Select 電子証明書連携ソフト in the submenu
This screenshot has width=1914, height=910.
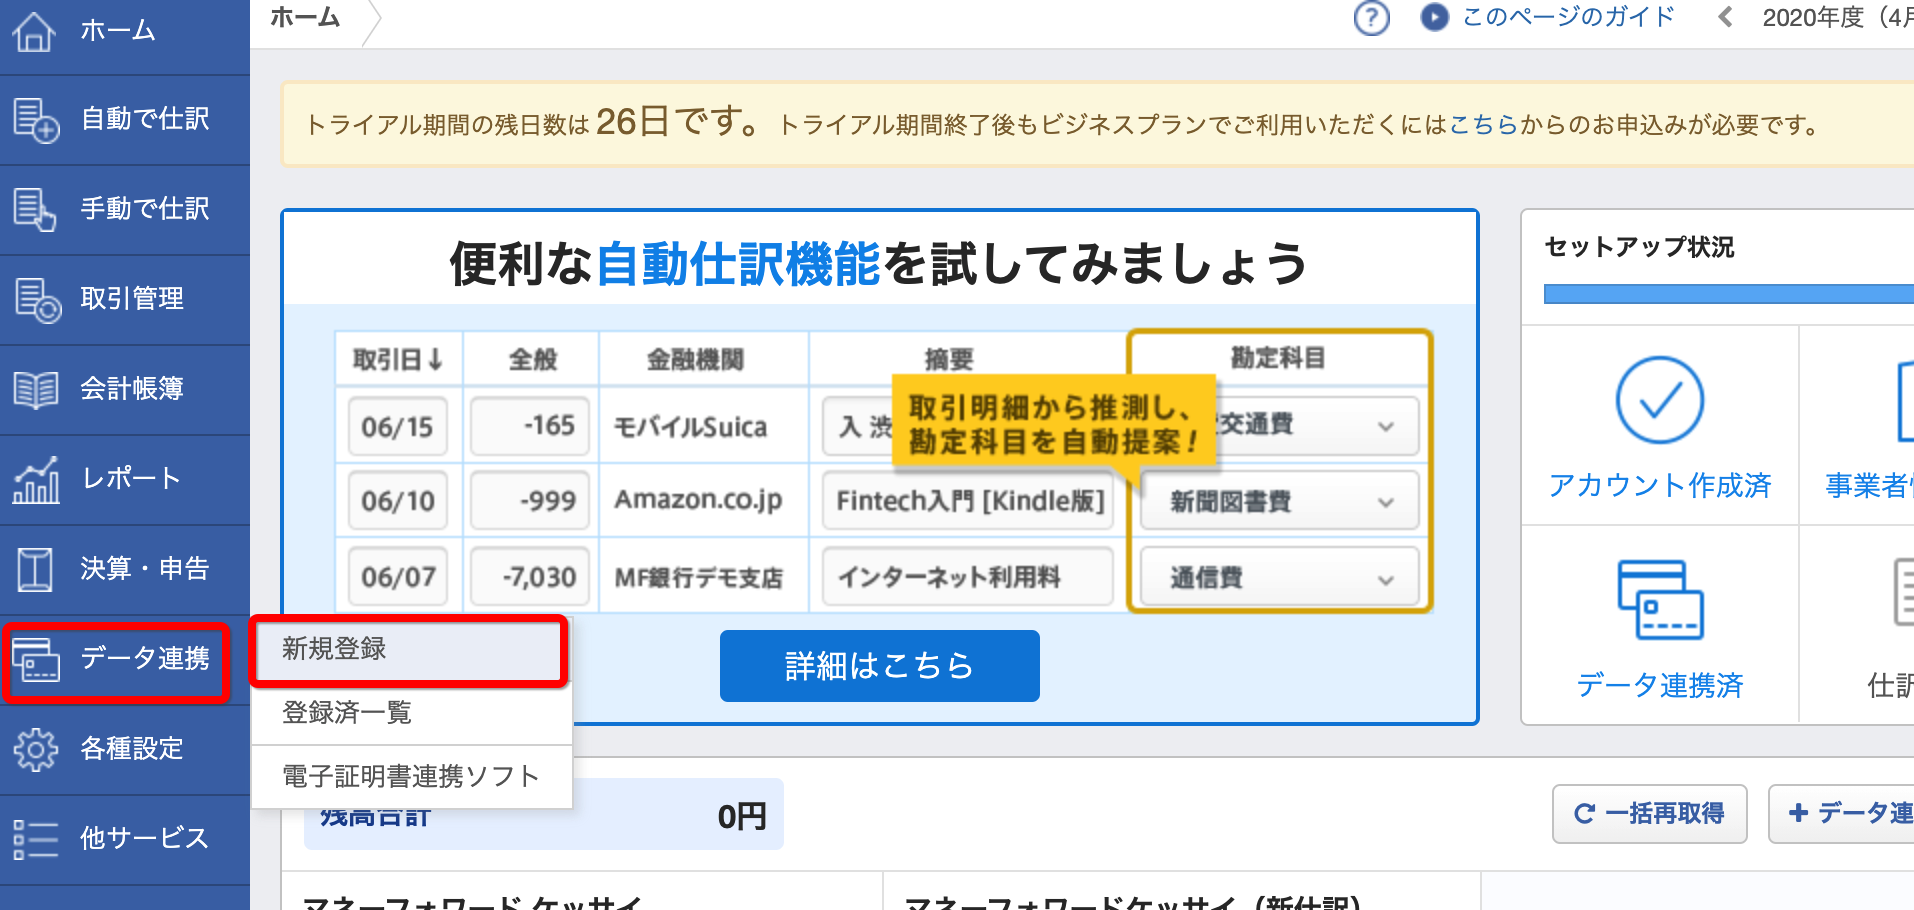point(411,777)
